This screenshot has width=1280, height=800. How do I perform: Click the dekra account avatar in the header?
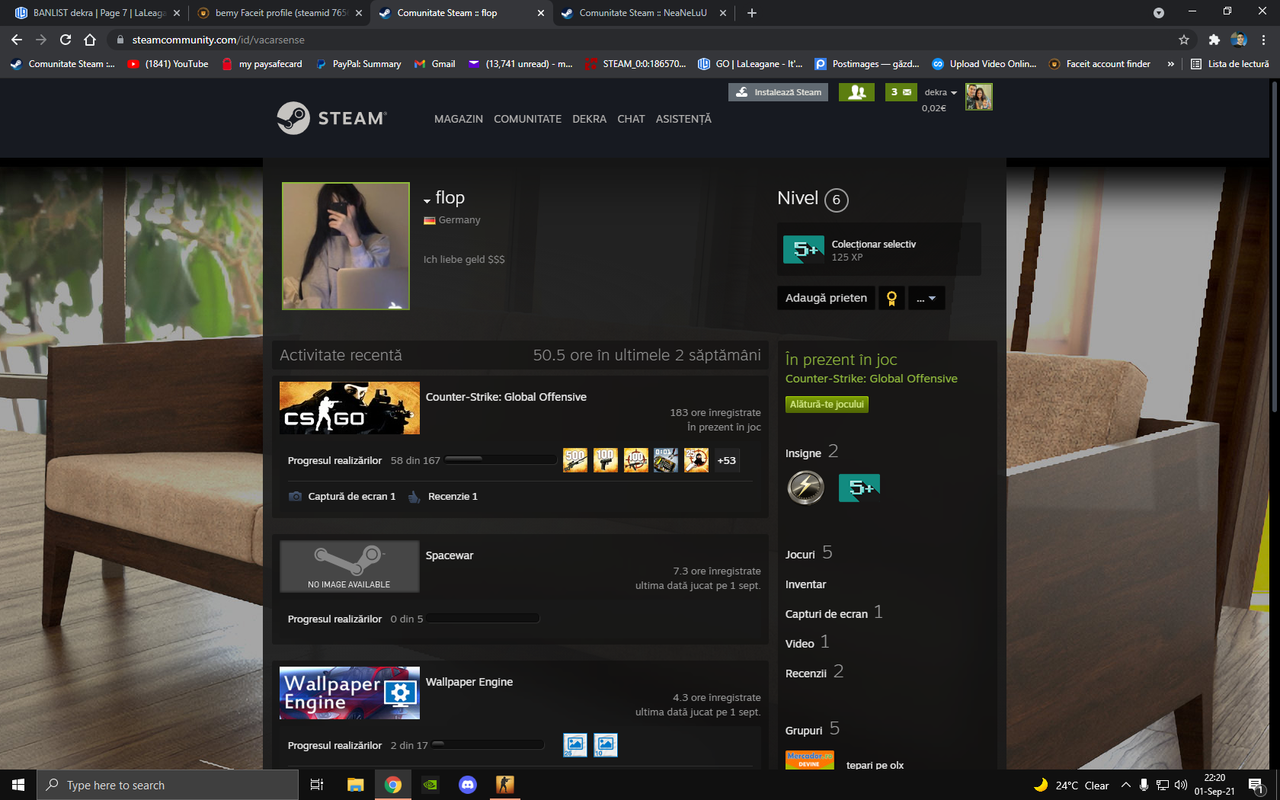[x=978, y=97]
